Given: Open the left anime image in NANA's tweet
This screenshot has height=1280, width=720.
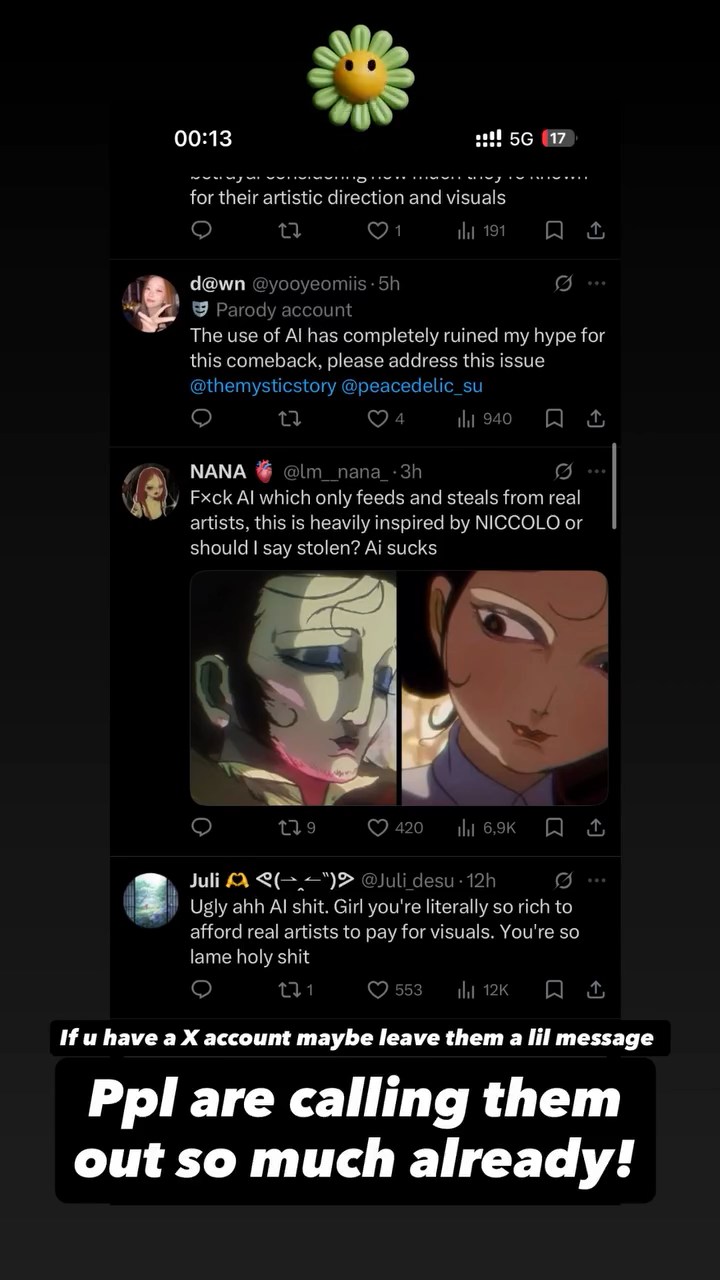Looking at the screenshot, I should (x=293, y=688).
